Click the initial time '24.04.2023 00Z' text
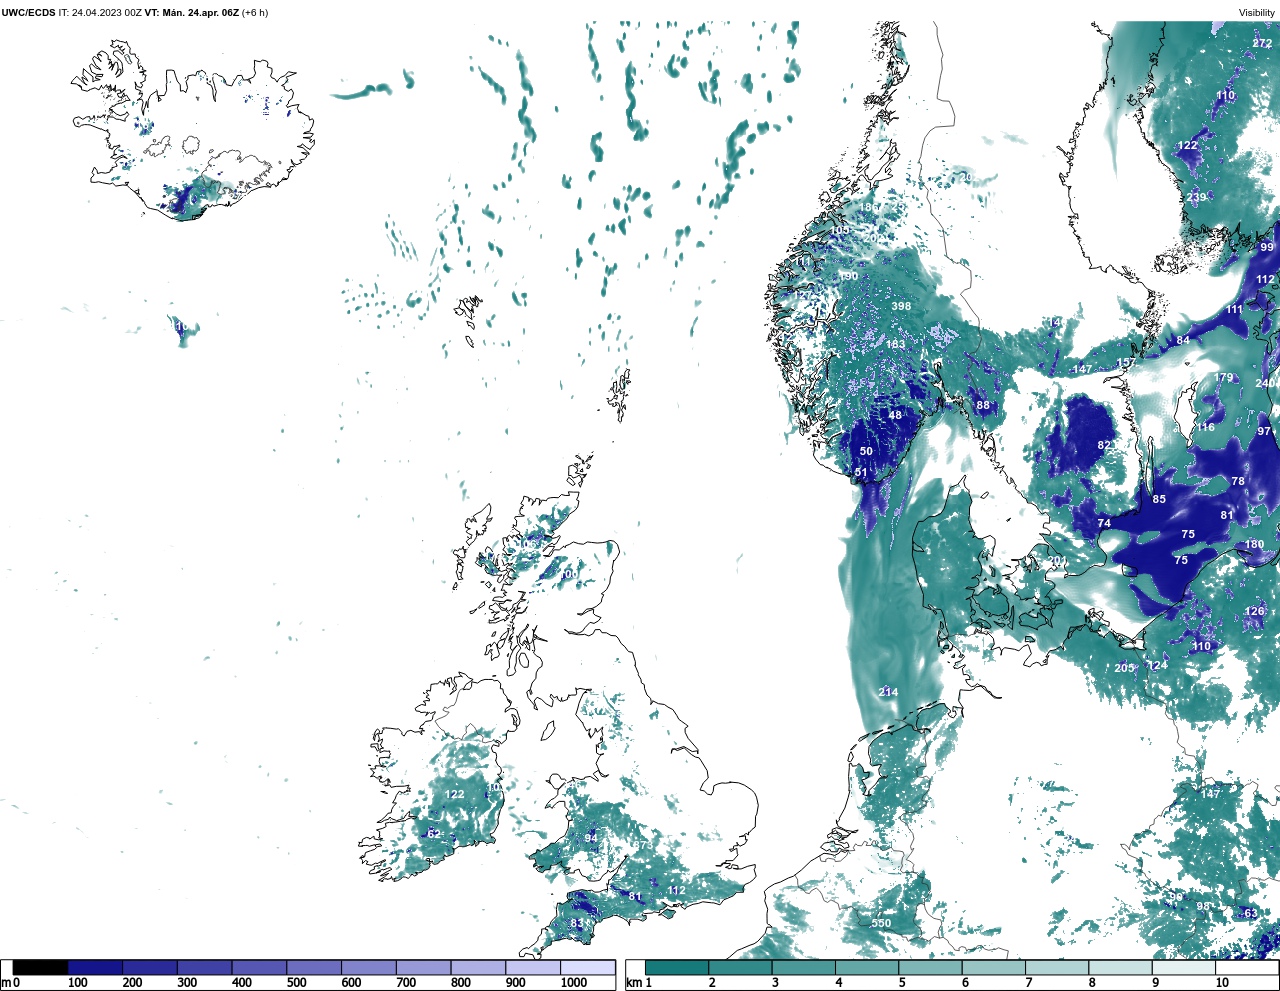The width and height of the screenshot is (1280, 991). (x=106, y=12)
